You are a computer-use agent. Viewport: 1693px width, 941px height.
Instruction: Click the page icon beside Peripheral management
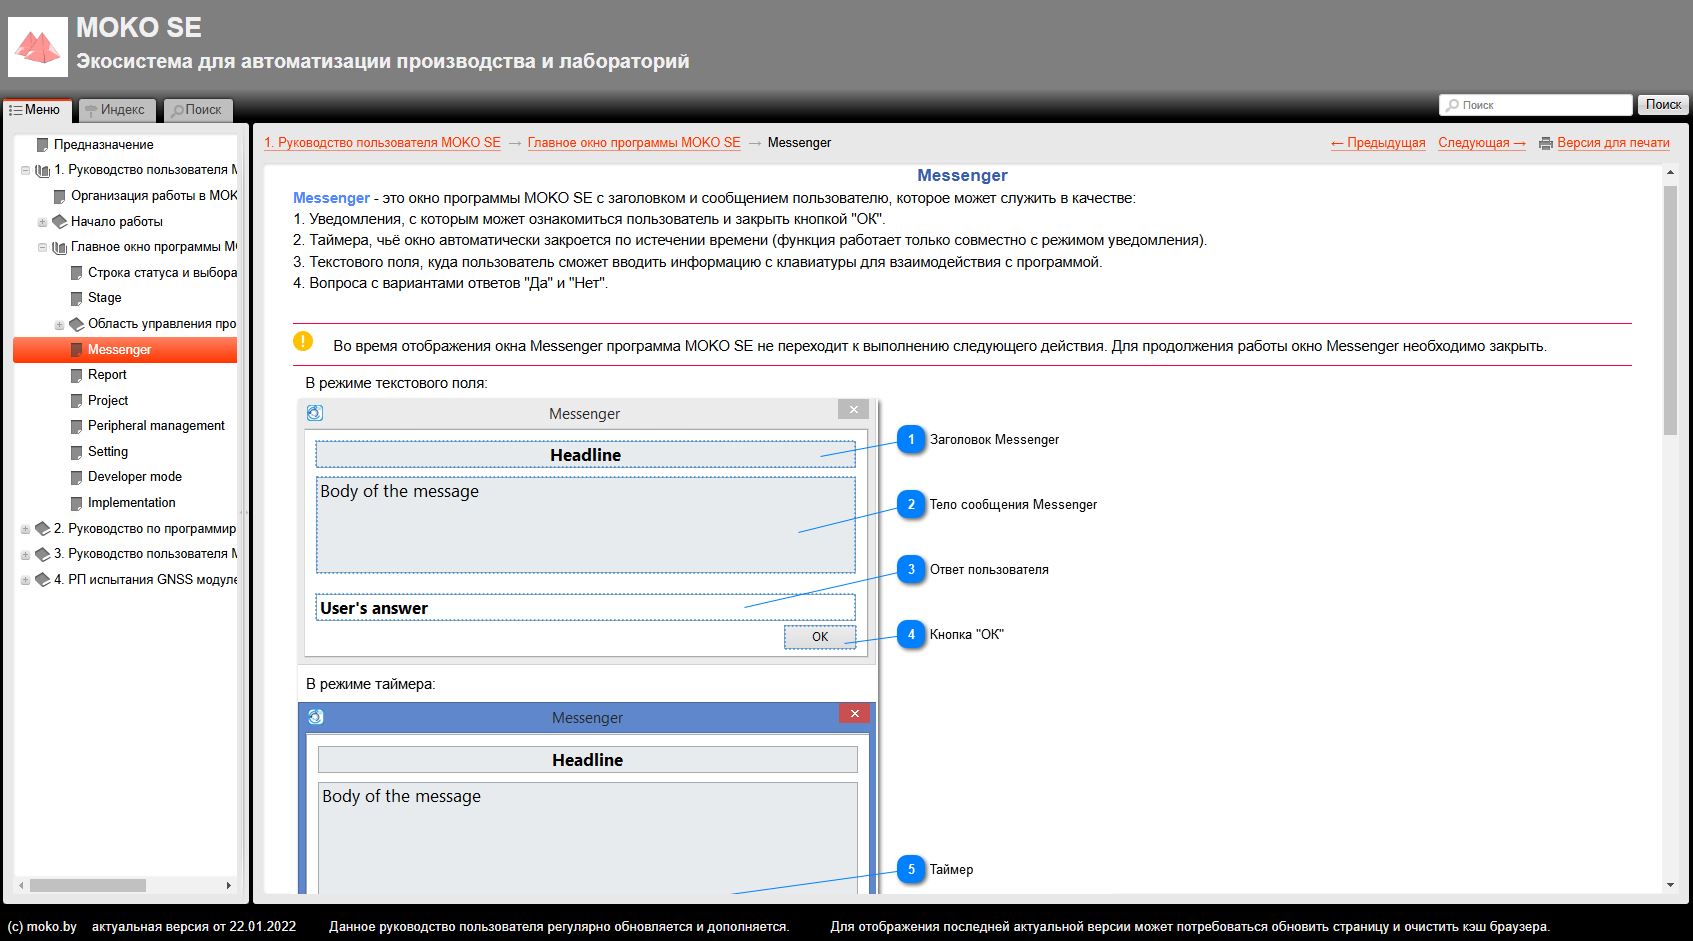tap(77, 426)
